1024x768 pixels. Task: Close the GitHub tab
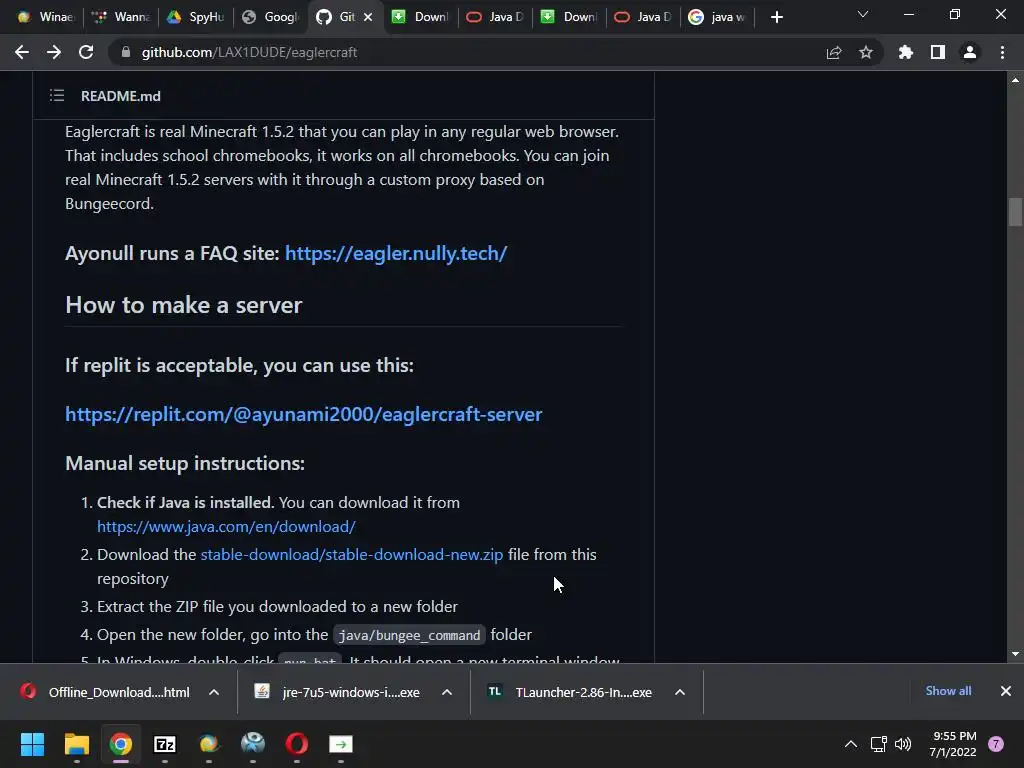(368, 17)
